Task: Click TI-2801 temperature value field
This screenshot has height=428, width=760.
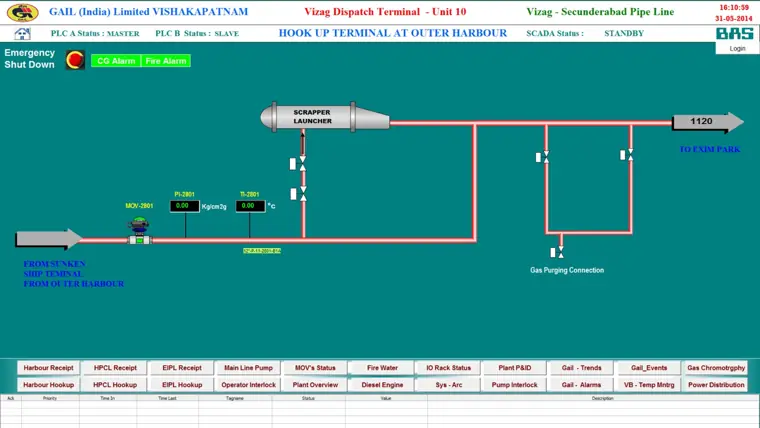Action: coord(250,206)
